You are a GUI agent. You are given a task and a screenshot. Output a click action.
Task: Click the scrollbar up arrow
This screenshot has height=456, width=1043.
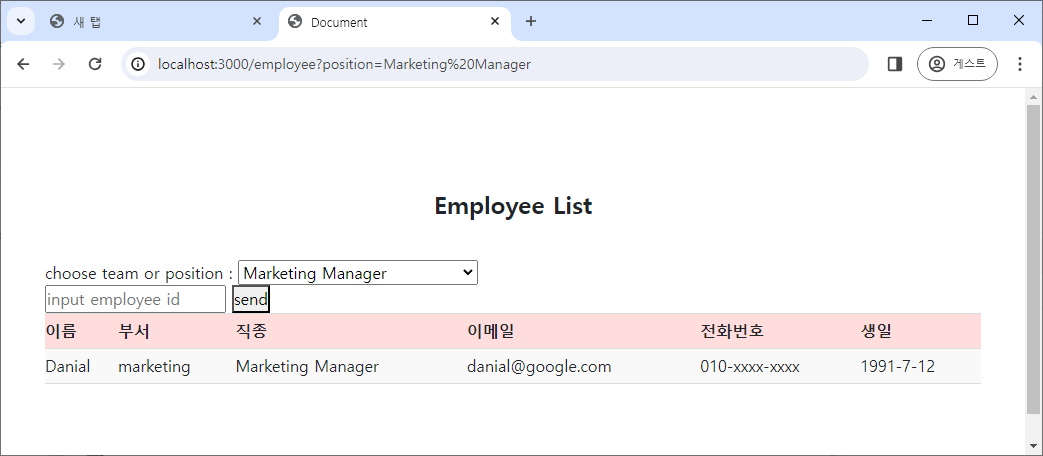[1033, 97]
